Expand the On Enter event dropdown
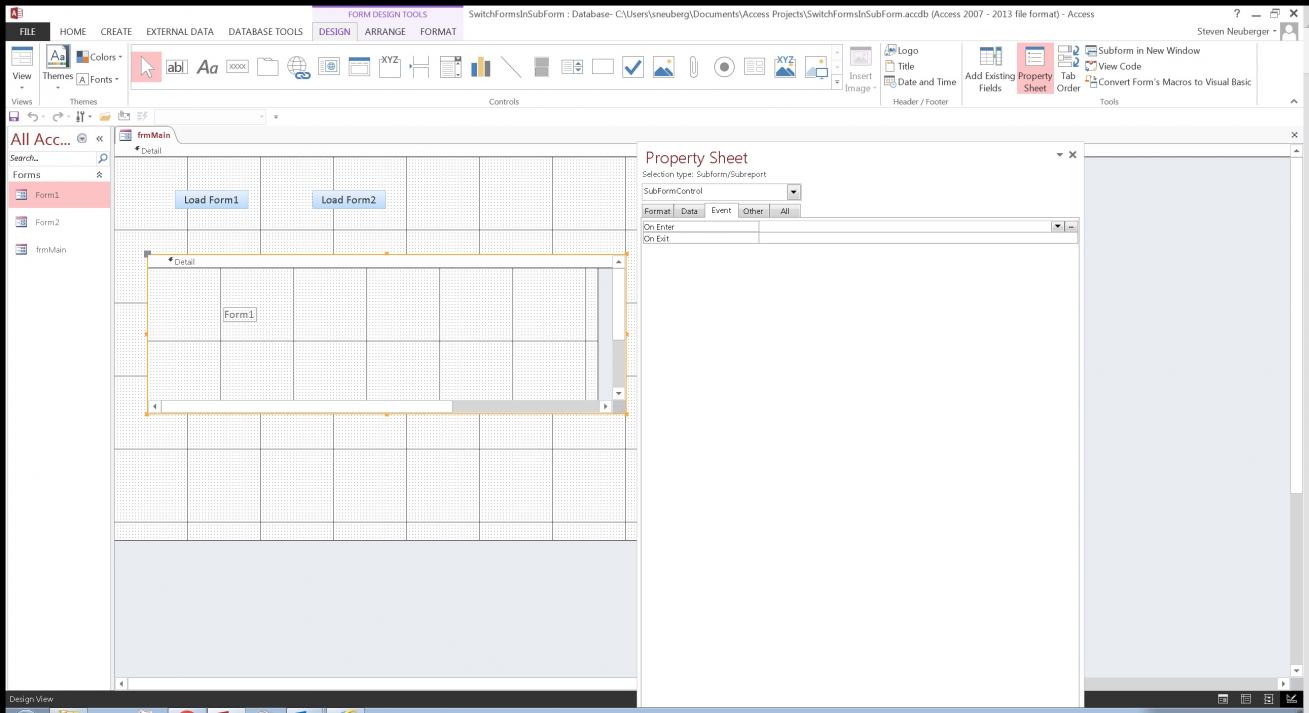1309x713 pixels. pos(1058,227)
